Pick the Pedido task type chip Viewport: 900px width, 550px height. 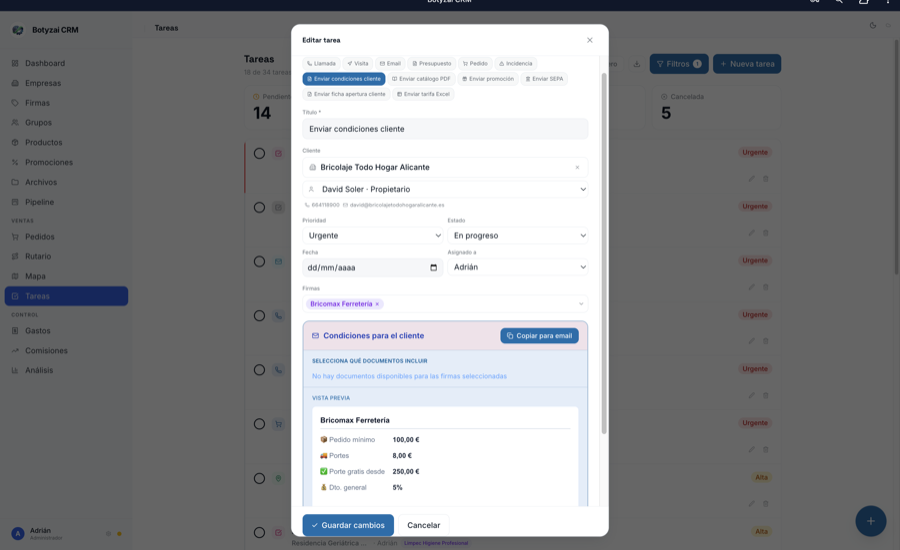coord(475,64)
